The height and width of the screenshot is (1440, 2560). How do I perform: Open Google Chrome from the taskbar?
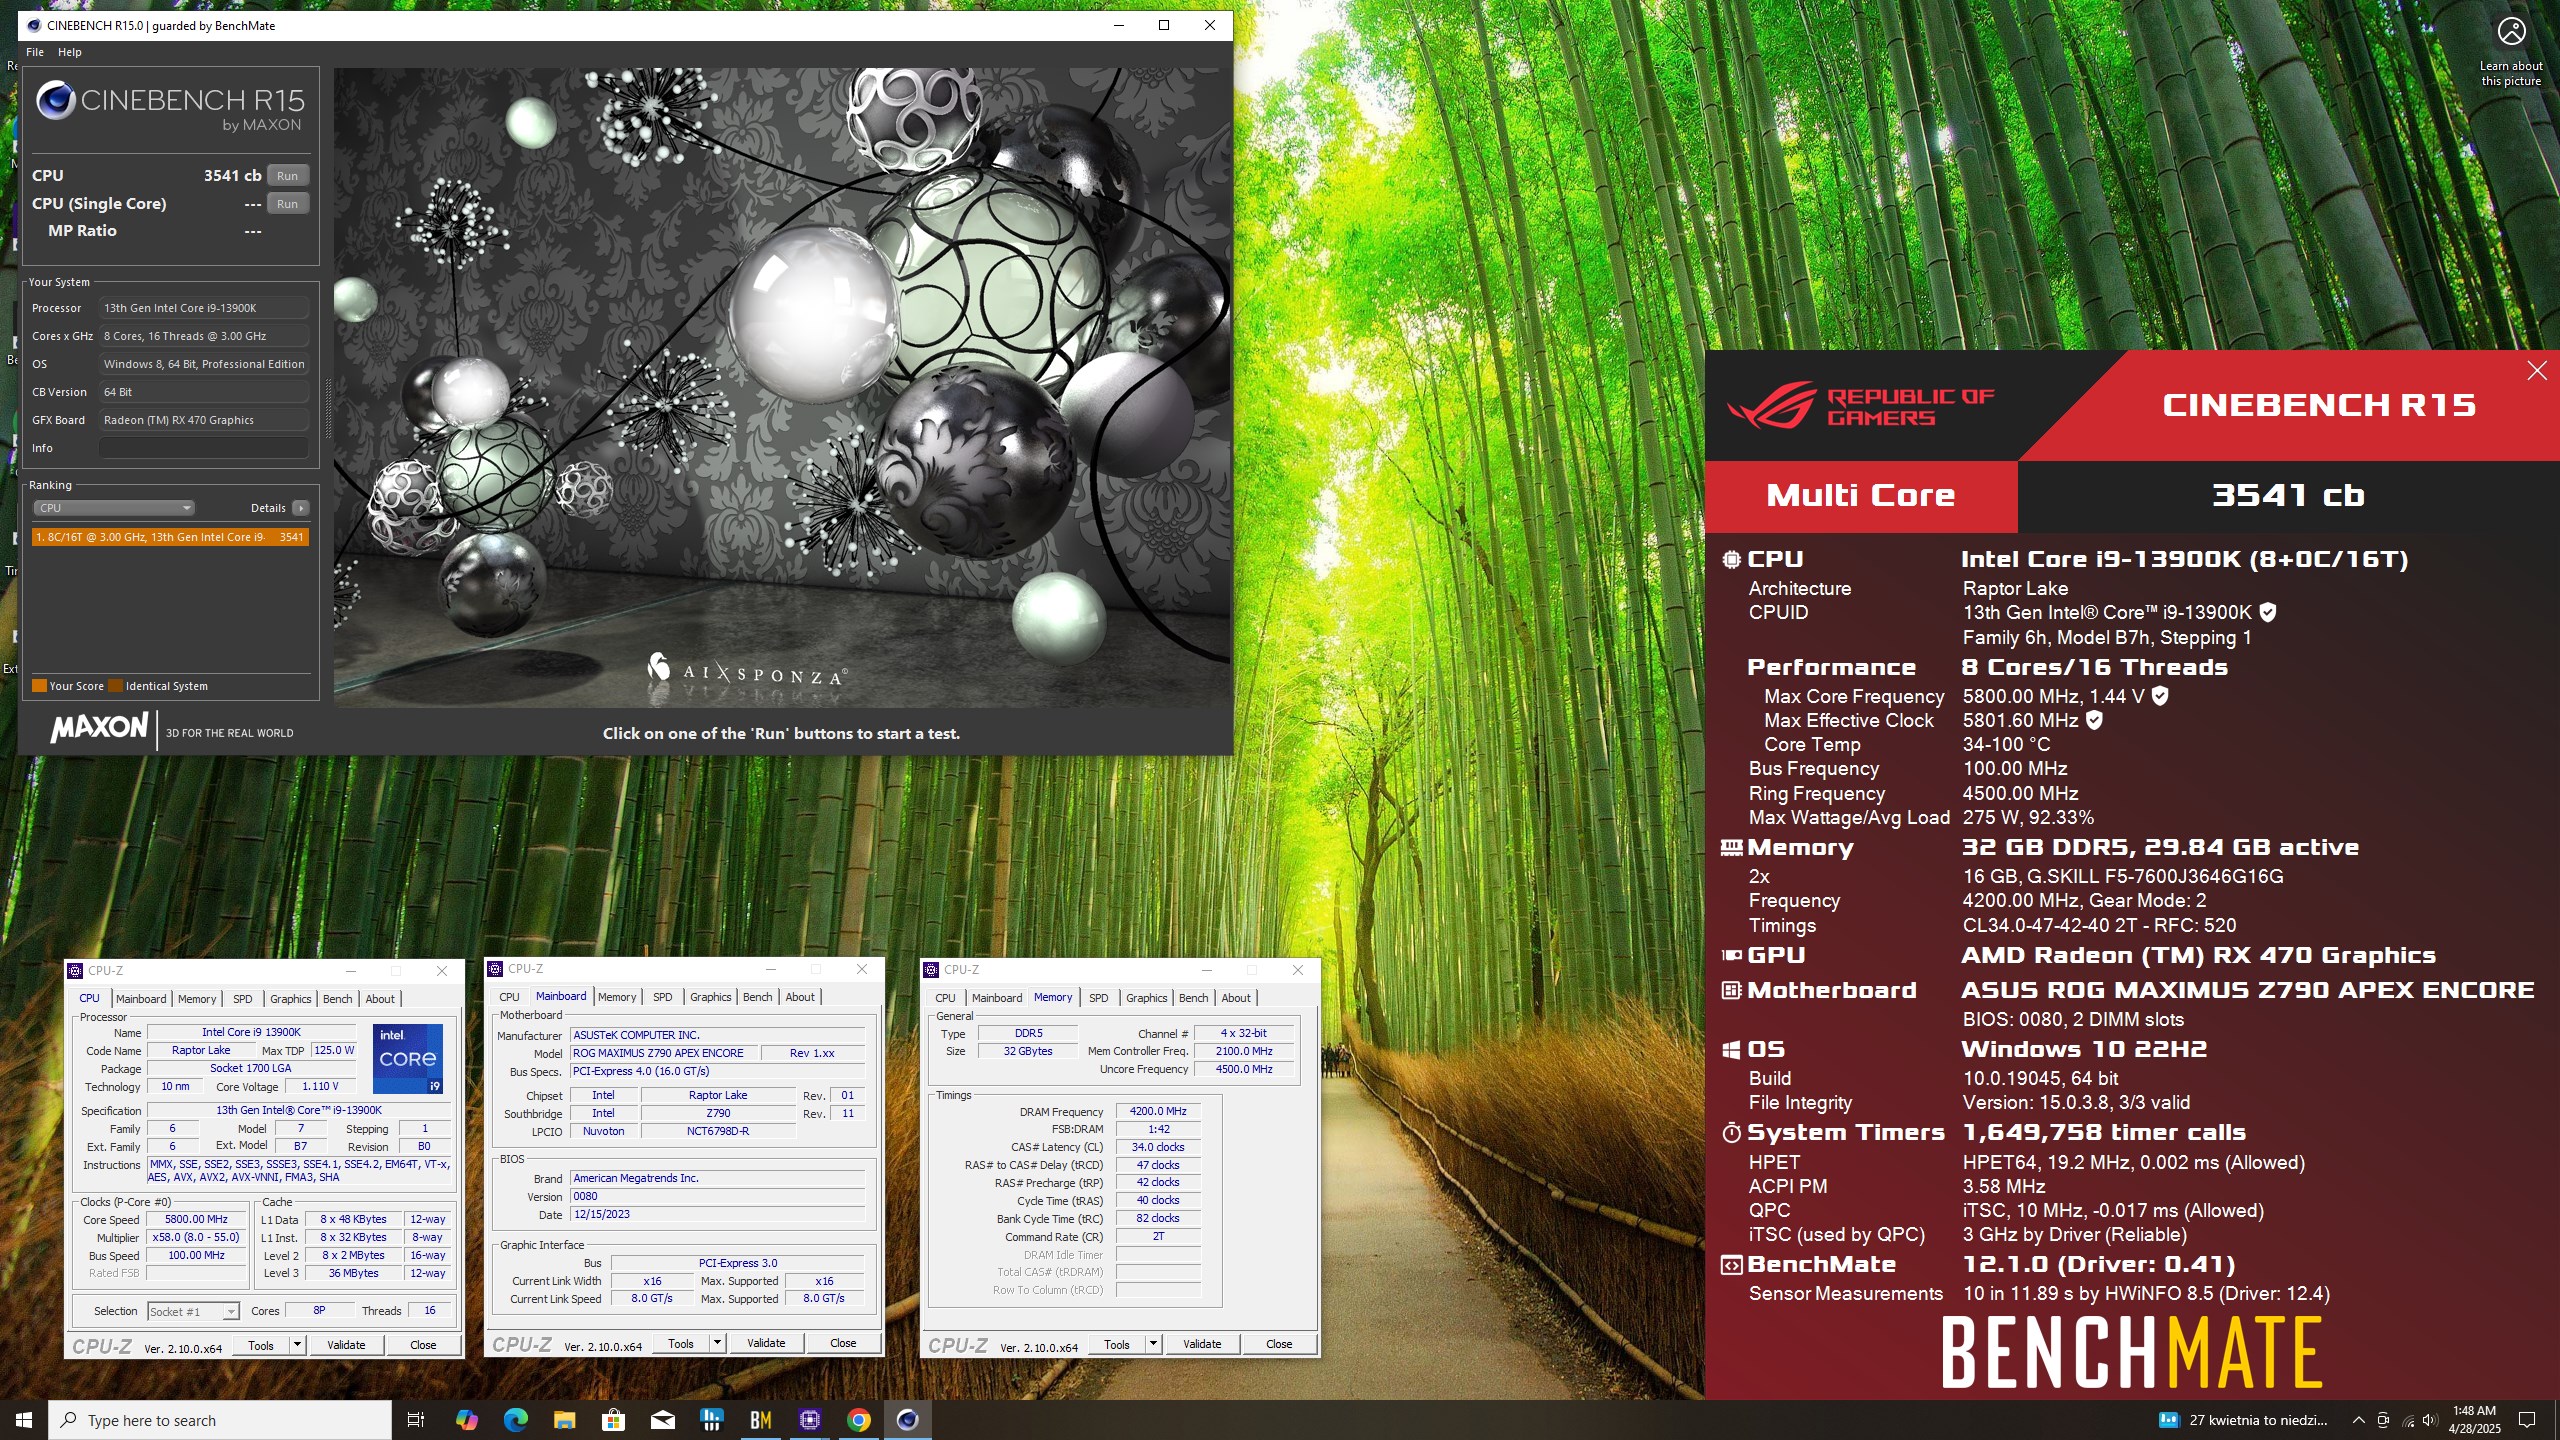click(x=858, y=1420)
